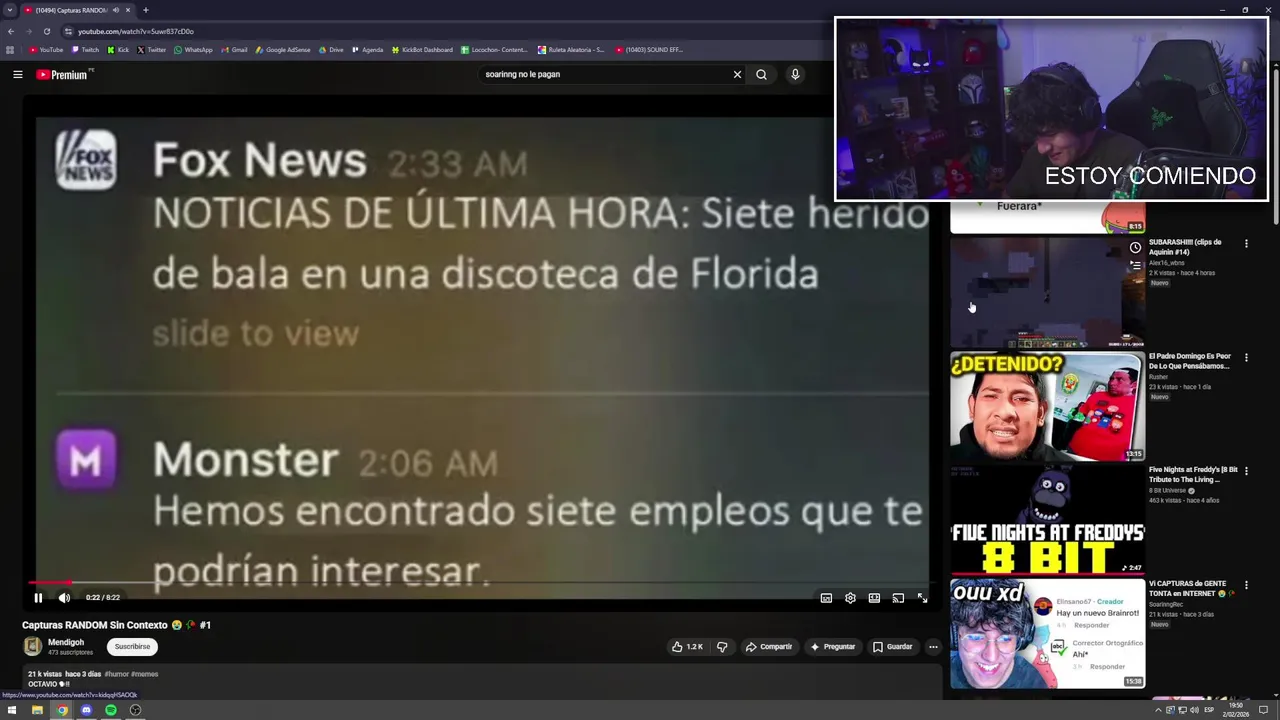Open the Google AdSense bookmark
This screenshot has height=720, width=1280.
[283, 49]
